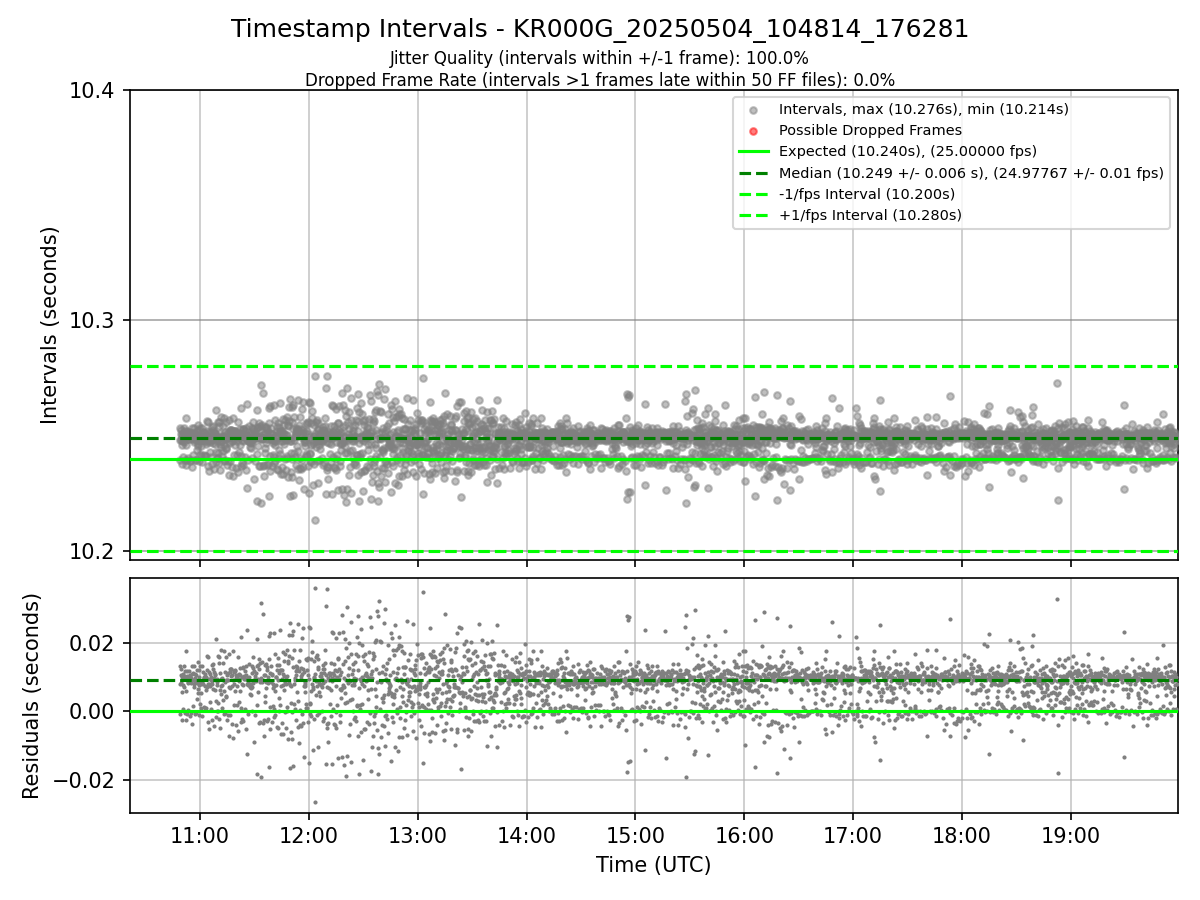Select the Residuals (seconds) y-axis label
Viewport: 1200px width, 900px height.
click(x=31, y=696)
